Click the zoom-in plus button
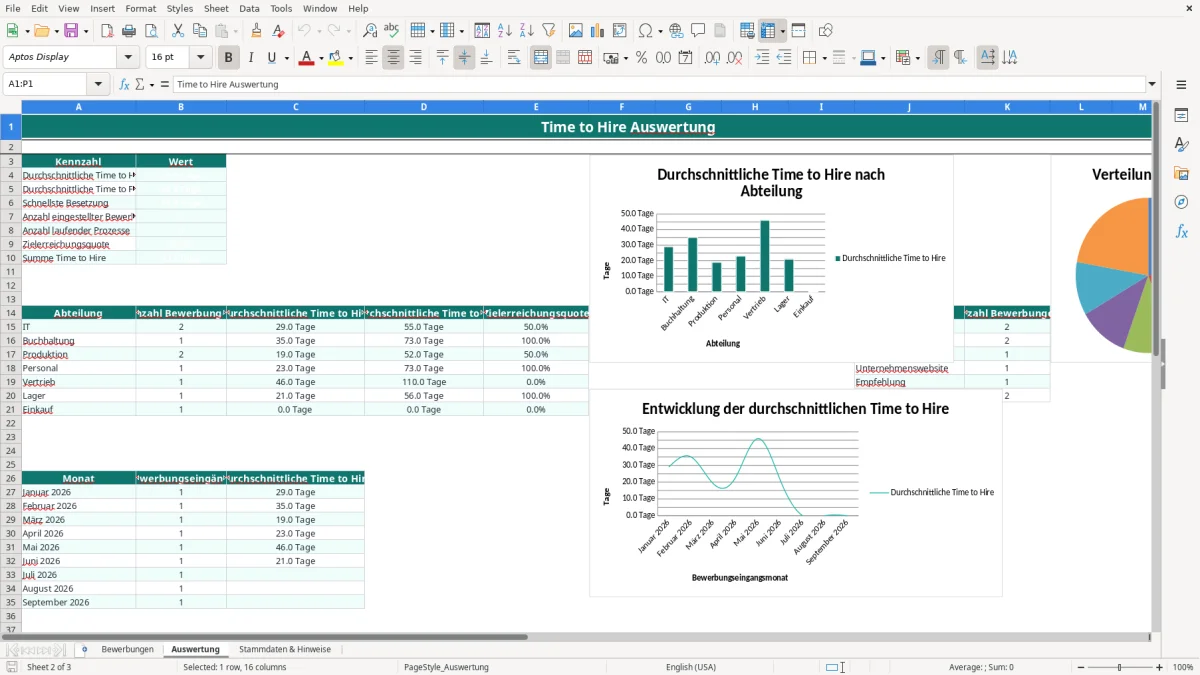This screenshot has width=1200, height=675. [1160, 667]
